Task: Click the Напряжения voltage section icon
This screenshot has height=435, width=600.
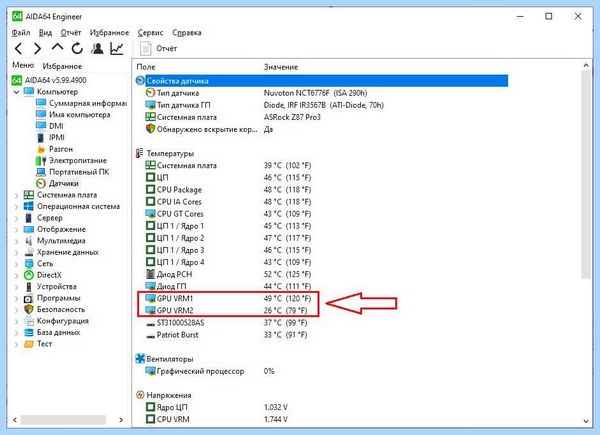Action: pyautogui.click(x=140, y=395)
